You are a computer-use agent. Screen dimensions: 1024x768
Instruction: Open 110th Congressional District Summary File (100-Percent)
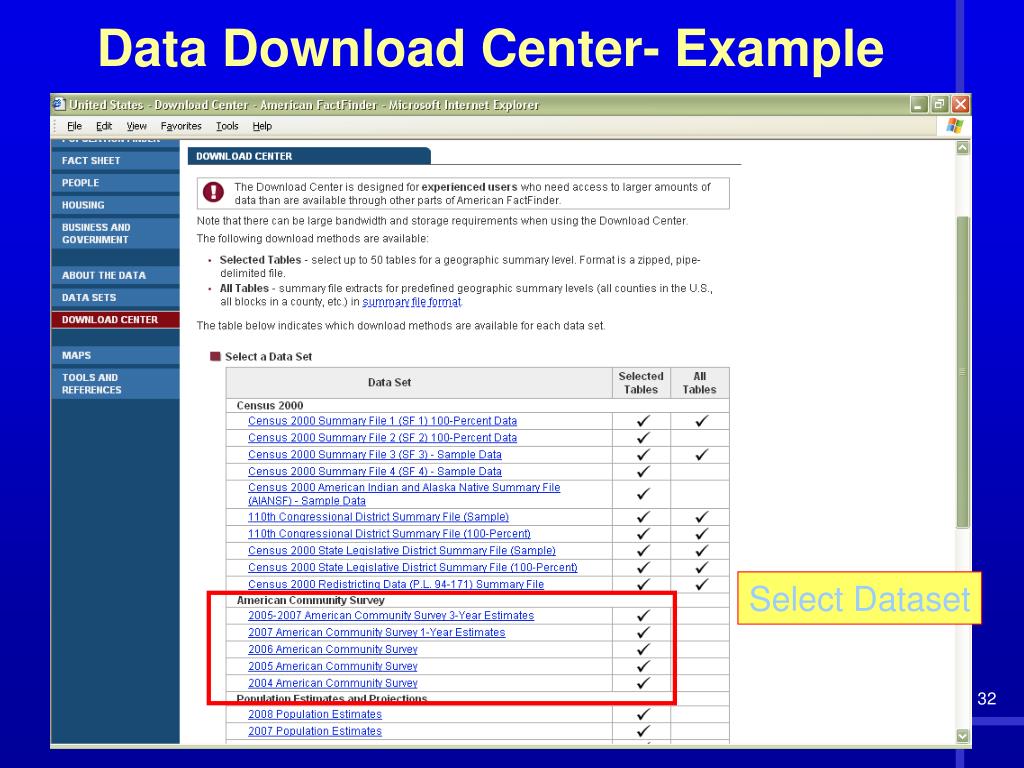[x=389, y=534]
